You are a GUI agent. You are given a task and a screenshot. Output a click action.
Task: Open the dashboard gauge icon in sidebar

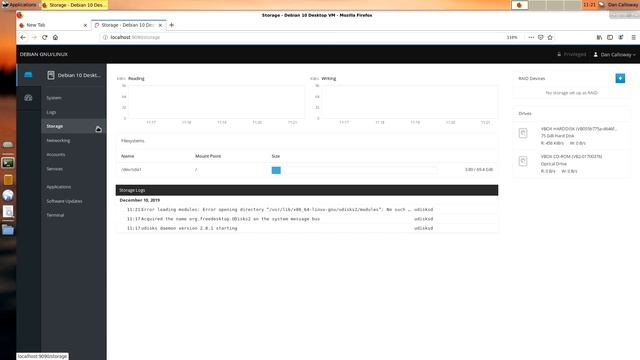pyautogui.click(x=28, y=98)
